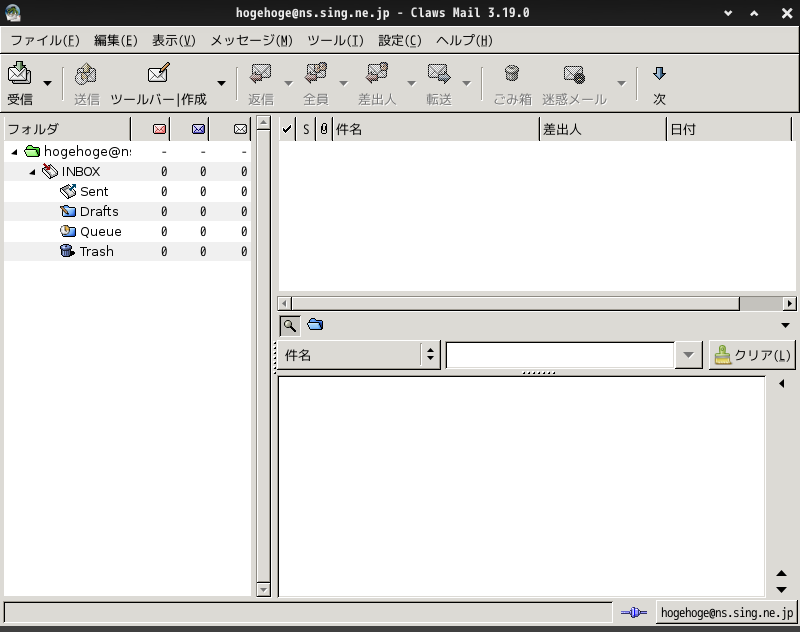This screenshot has width=800, height=632.
Task: Open the dropdown arrow next to 受信
Action: click(x=47, y=83)
